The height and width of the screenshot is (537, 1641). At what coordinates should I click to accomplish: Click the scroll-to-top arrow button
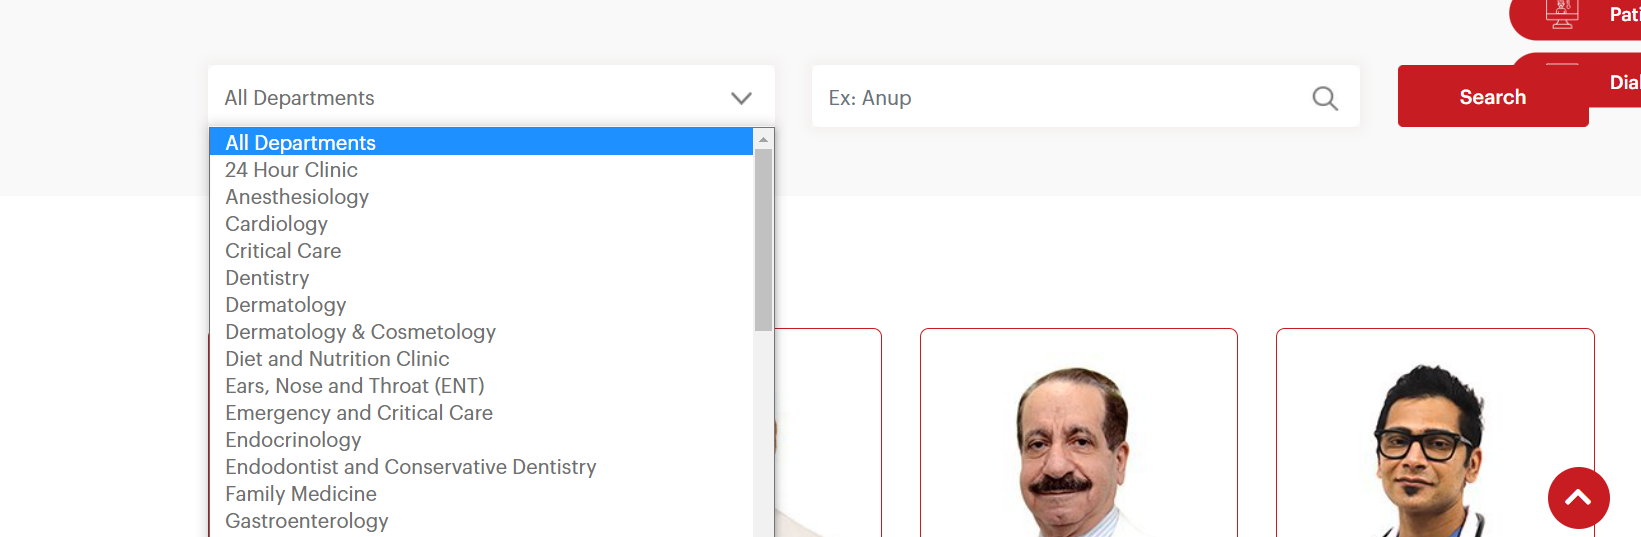(x=1578, y=498)
